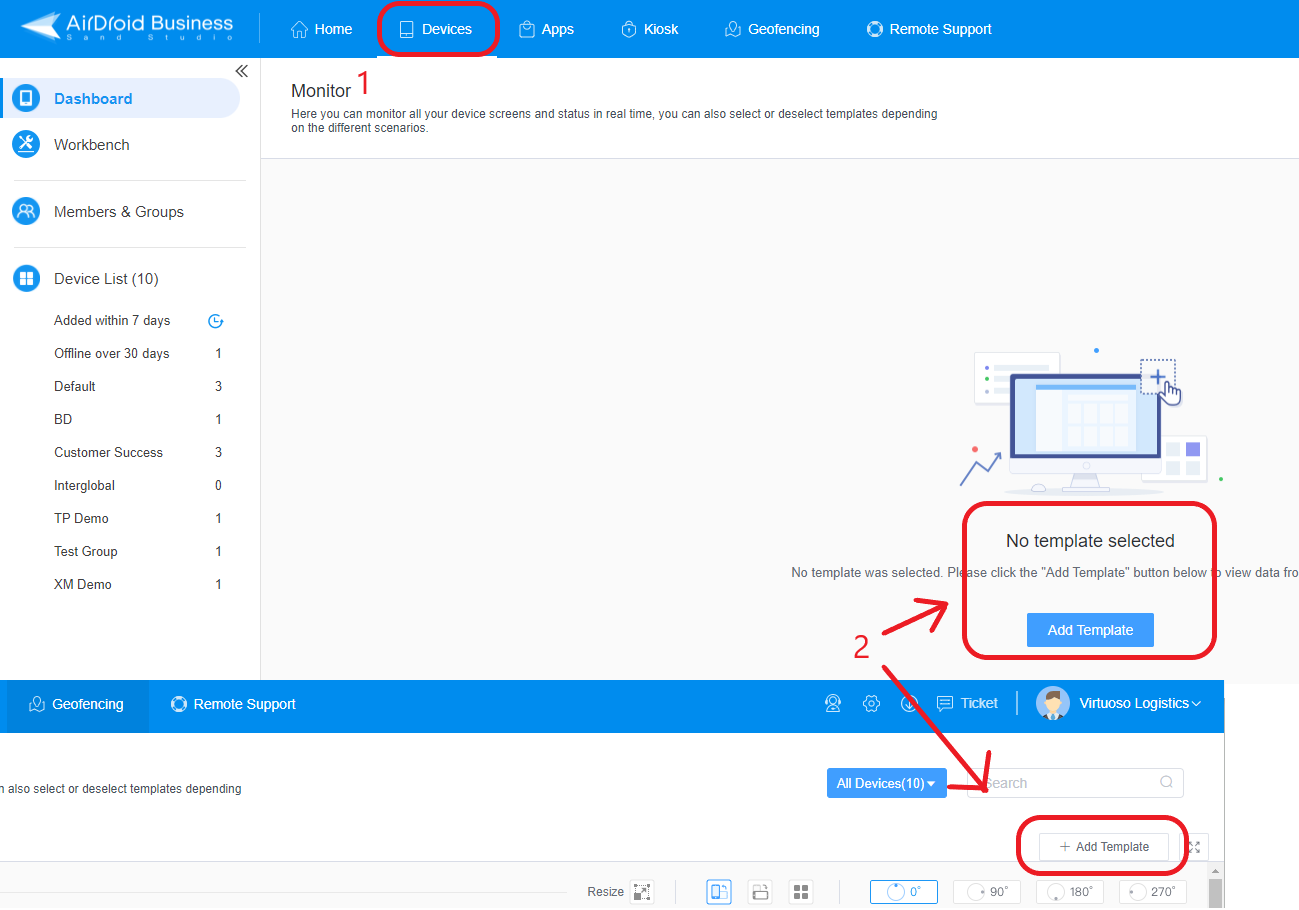The width and height of the screenshot is (1299, 910).
Task: Click Remote Support in the lower window header
Action: pos(233,704)
